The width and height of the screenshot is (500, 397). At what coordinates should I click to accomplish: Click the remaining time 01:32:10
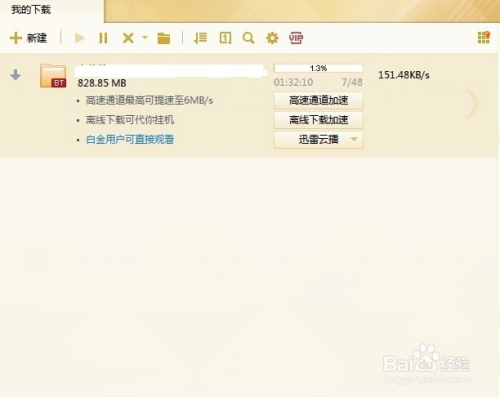click(x=293, y=82)
